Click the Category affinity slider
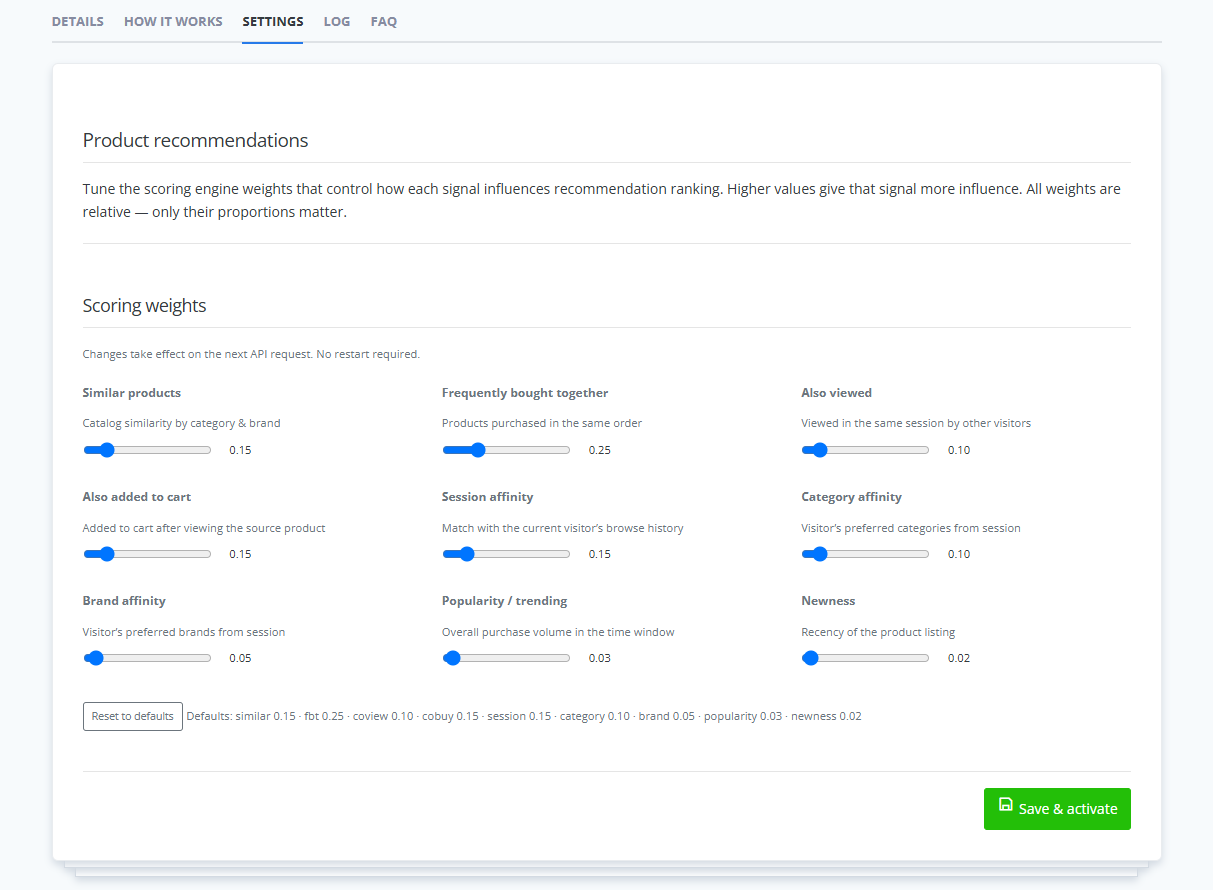 pos(865,554)
